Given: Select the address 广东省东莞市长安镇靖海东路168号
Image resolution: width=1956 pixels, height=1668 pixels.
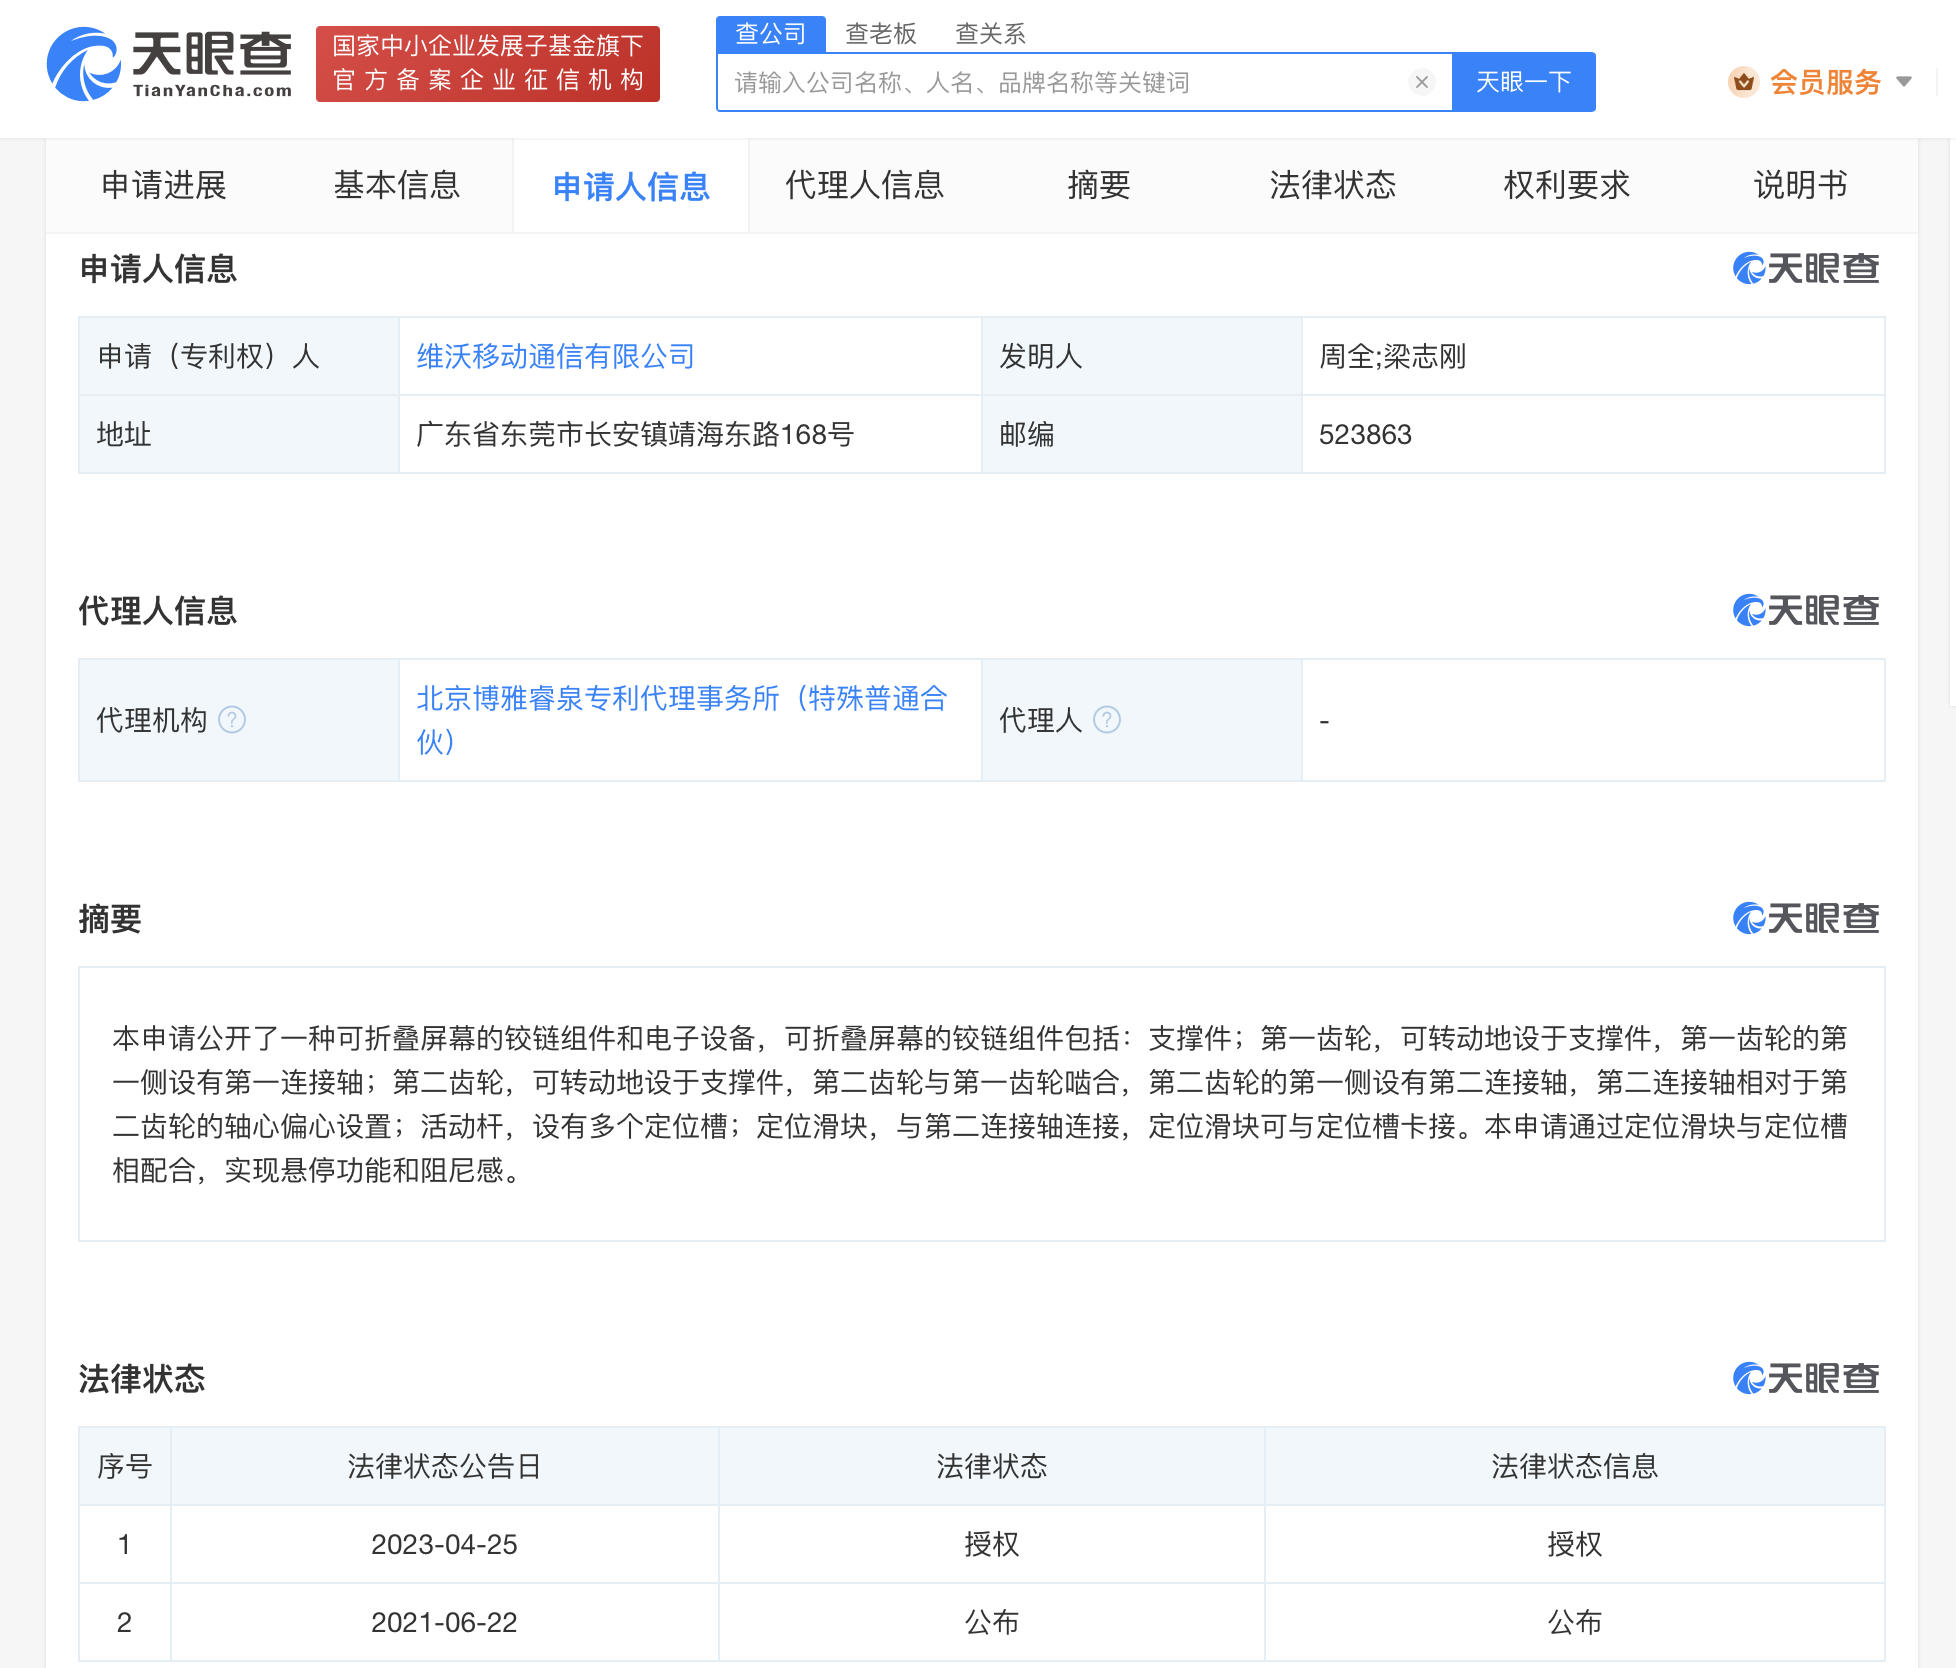Looking at the screenshot, I should 635,434.
